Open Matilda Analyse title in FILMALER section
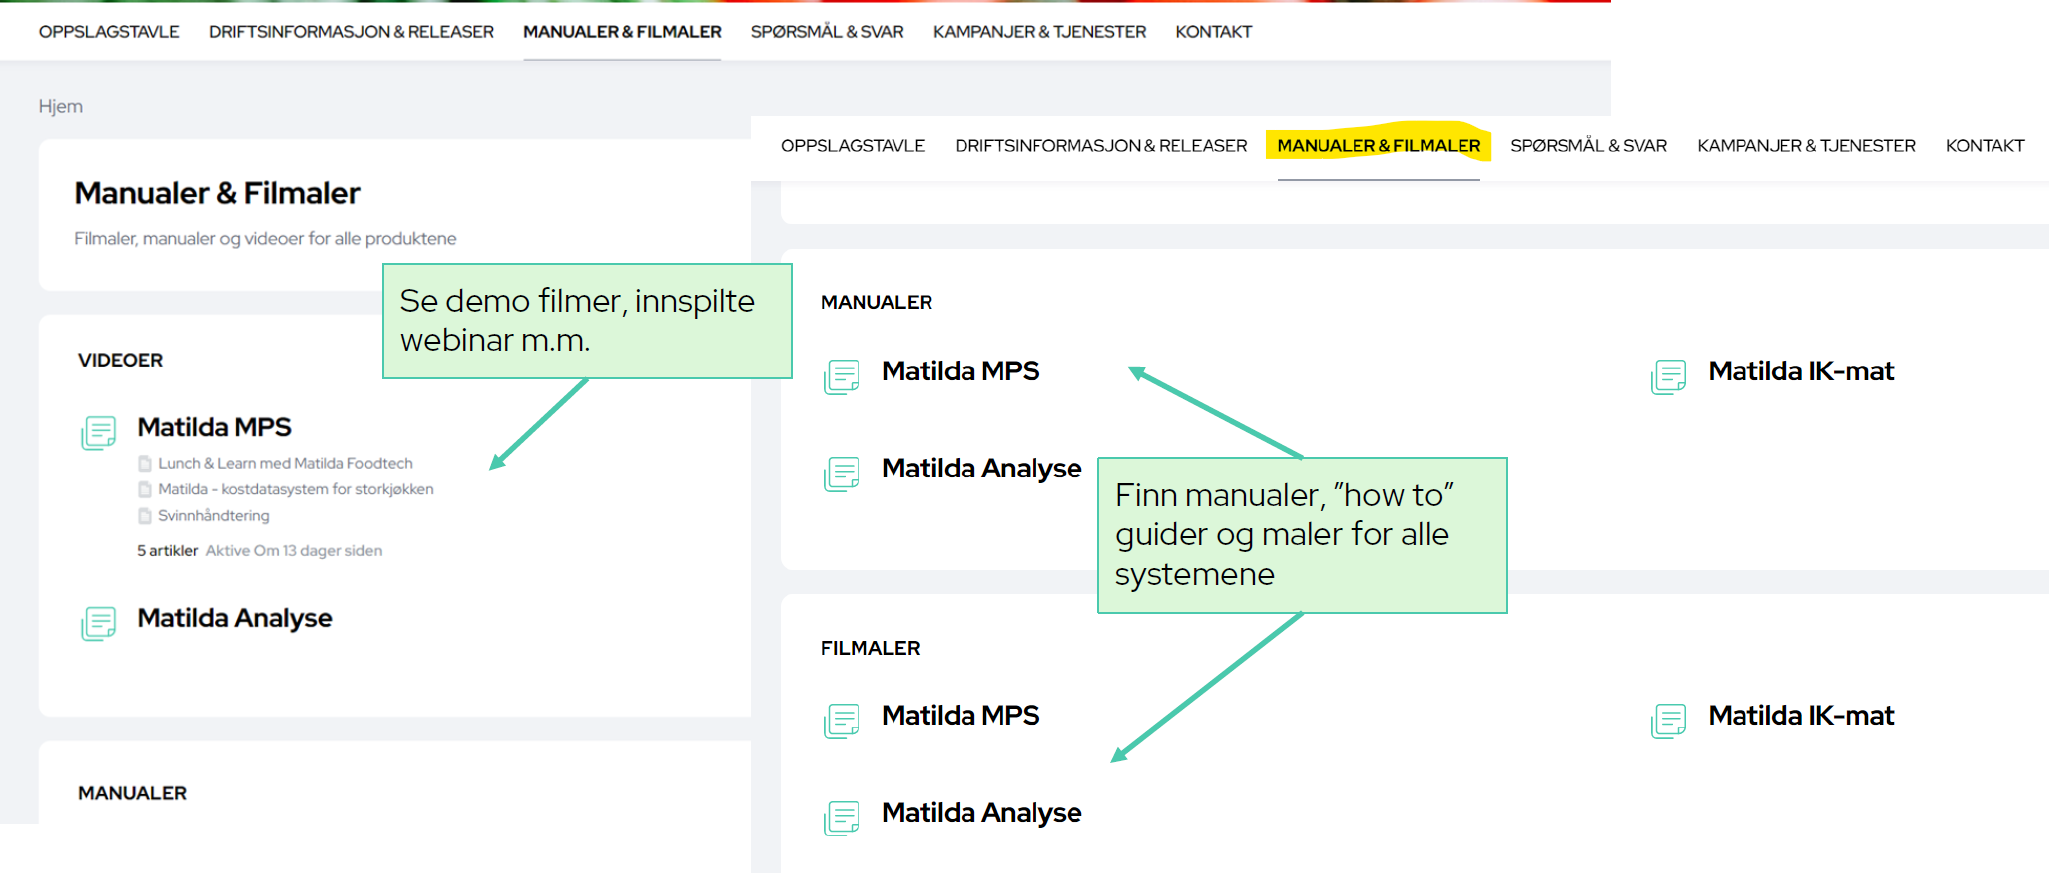This screenshot has width=2049, height=876. click(x=981, y=812)
